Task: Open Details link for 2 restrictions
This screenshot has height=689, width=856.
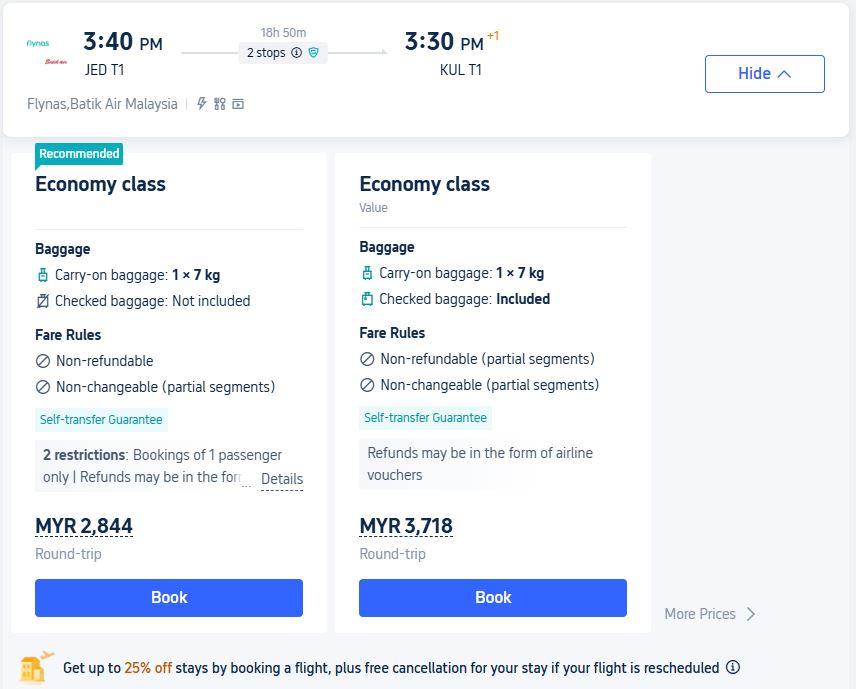Action: coord(282,479)
